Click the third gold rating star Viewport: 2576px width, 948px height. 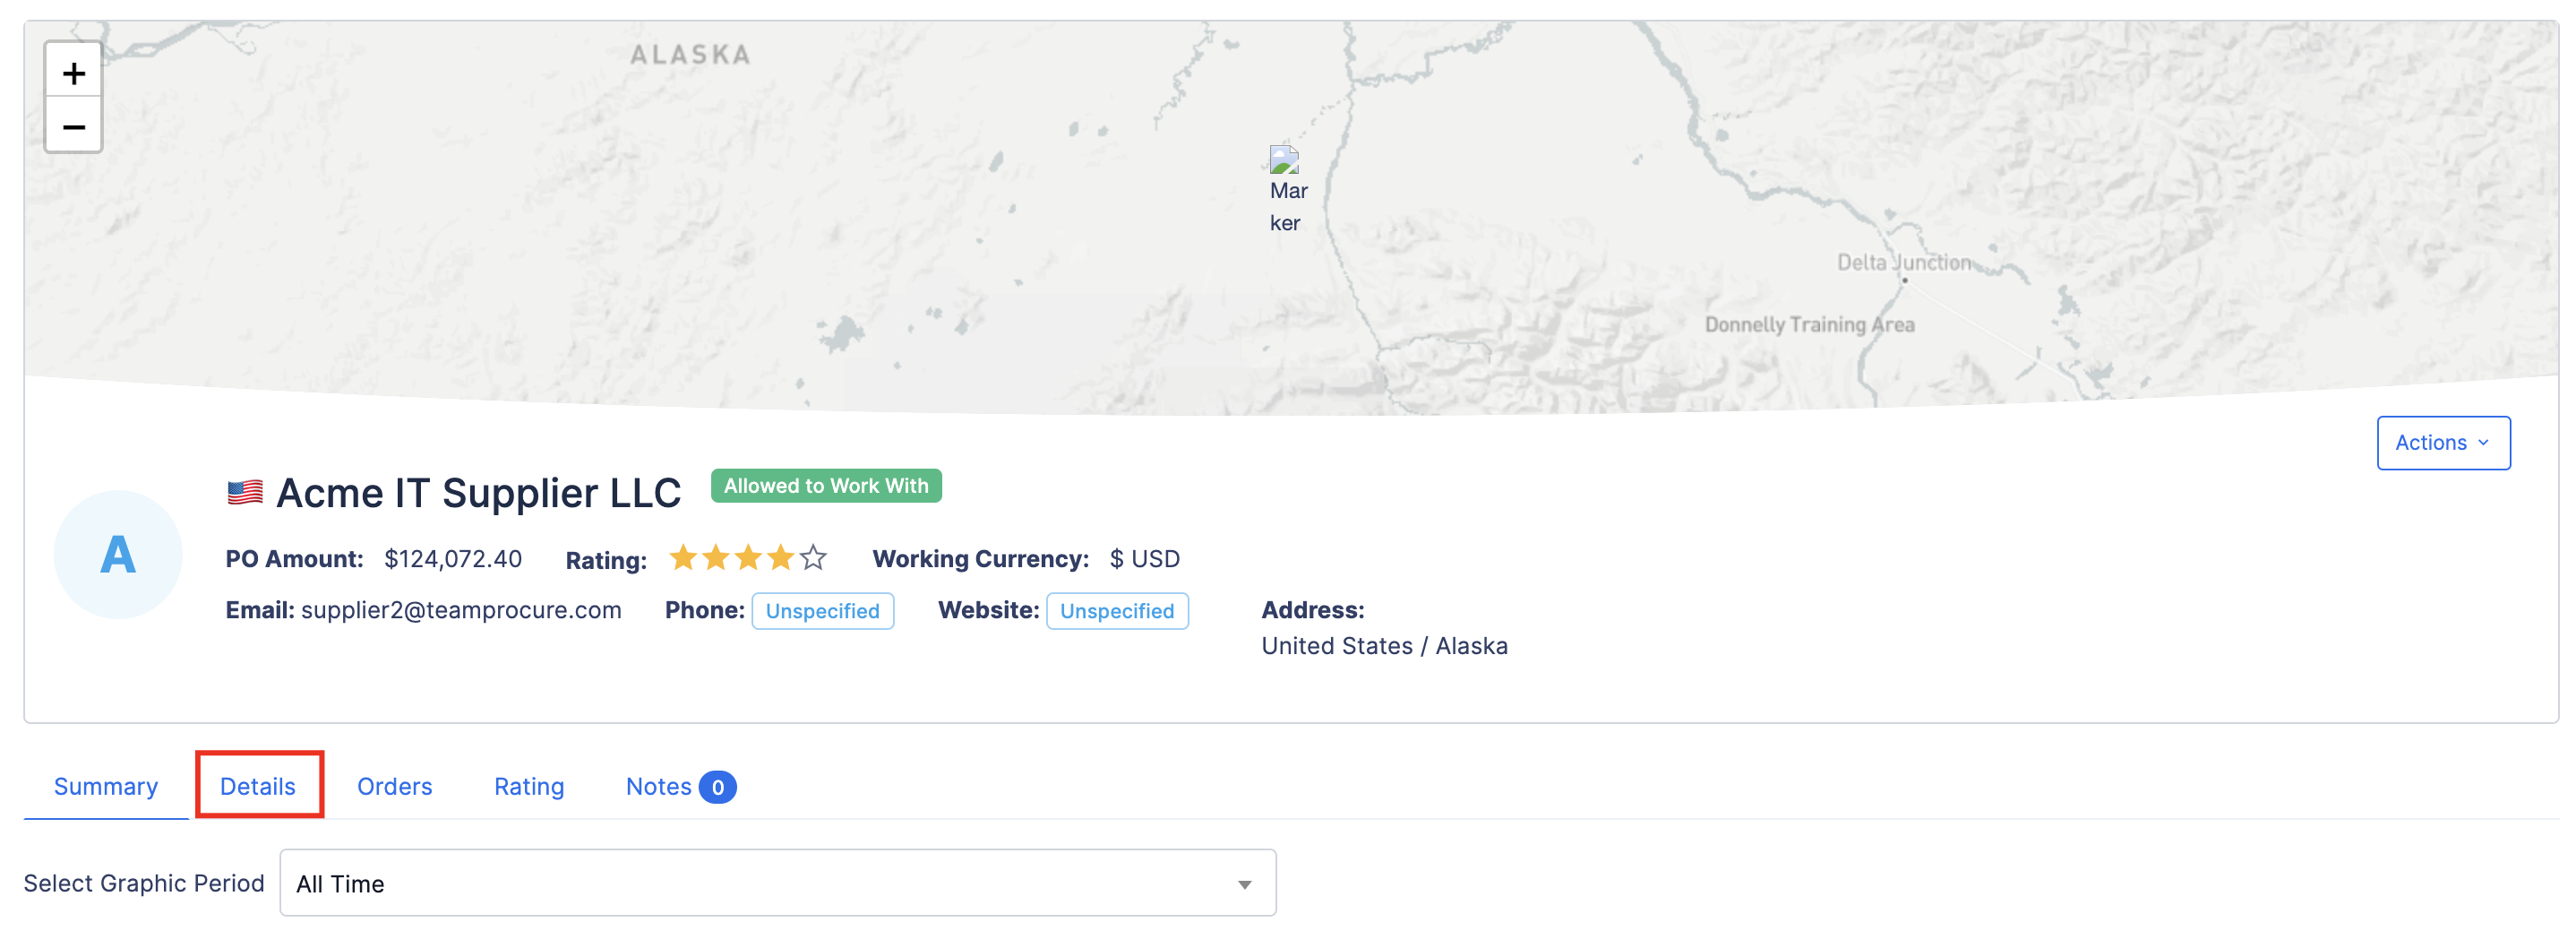[x=748, y=558]
